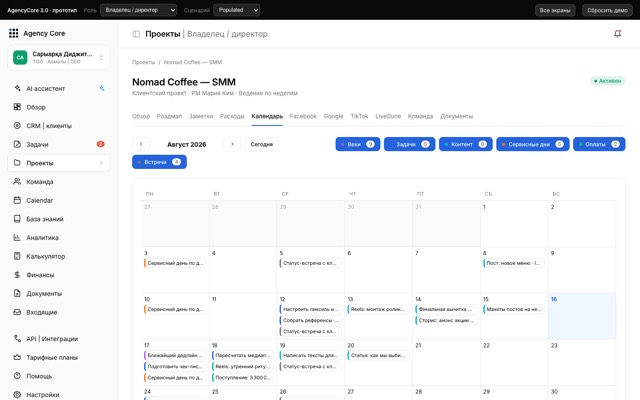Viewport: 640px width, 400px height.
Task: Click the CA organization avatar
Action: [x=20, y=57]
